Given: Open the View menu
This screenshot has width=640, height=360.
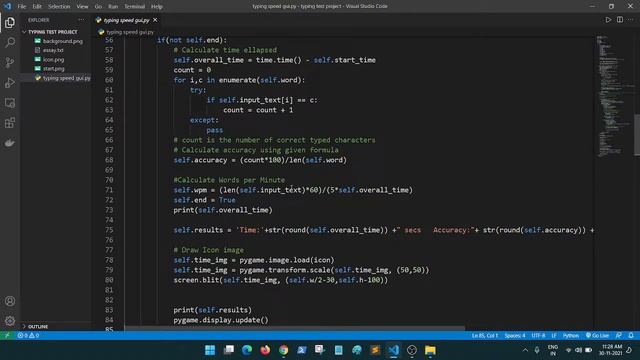Looking at the screenshot, I should click(x=82, y=7).
